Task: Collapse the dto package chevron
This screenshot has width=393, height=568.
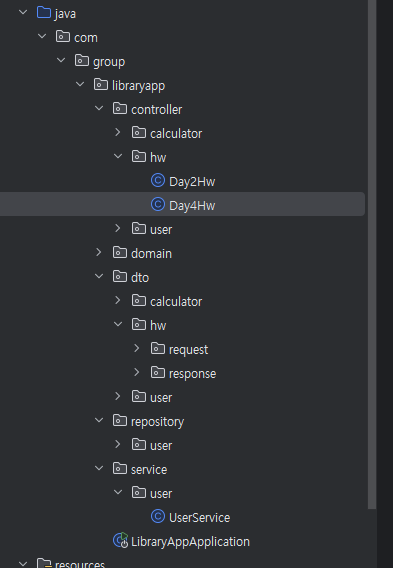Action: click(99, 276)
